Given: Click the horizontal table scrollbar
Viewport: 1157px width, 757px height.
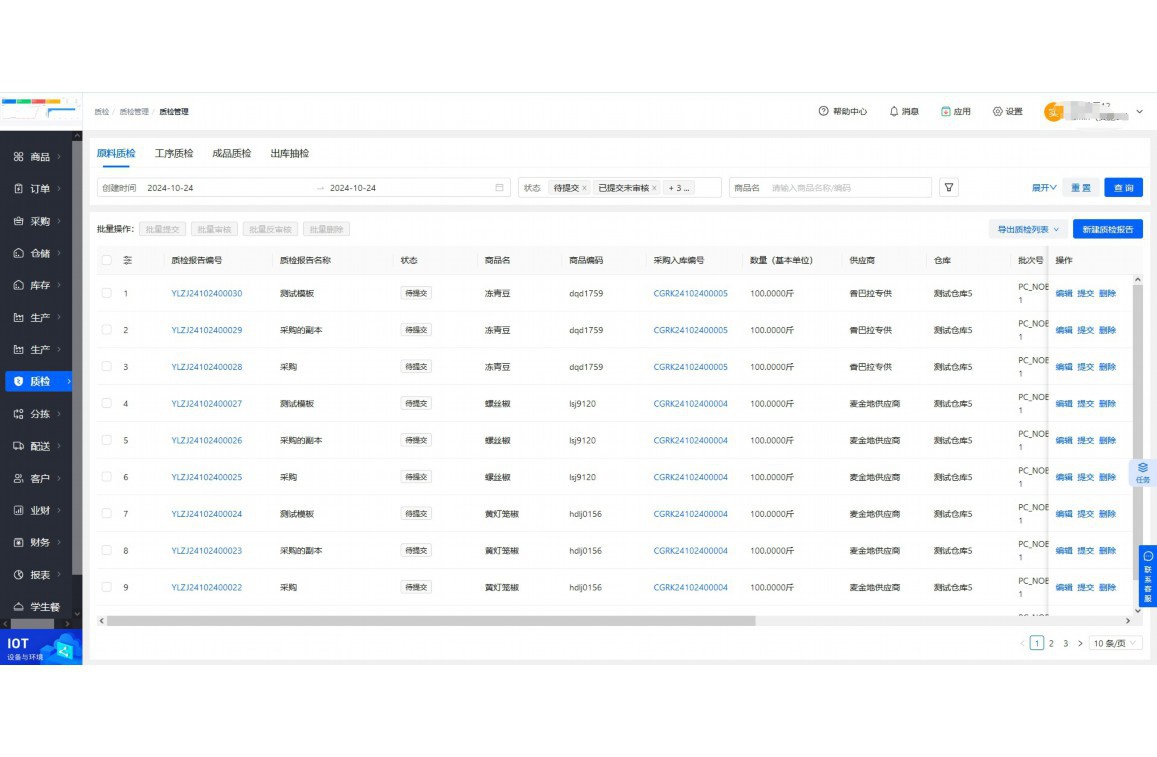Looking at the screenshot, I should click(x=430, y=621).
